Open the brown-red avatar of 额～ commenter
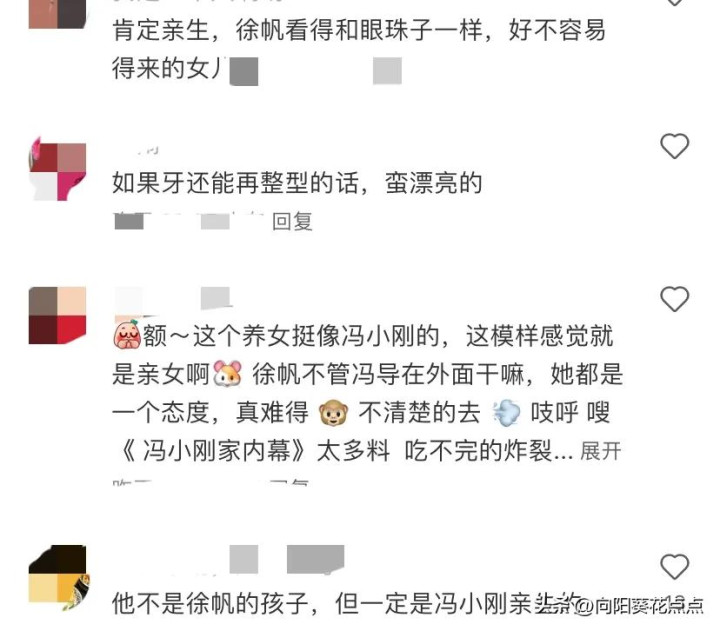The height and width of the screenshot is (631, 720). pos(57,316)
